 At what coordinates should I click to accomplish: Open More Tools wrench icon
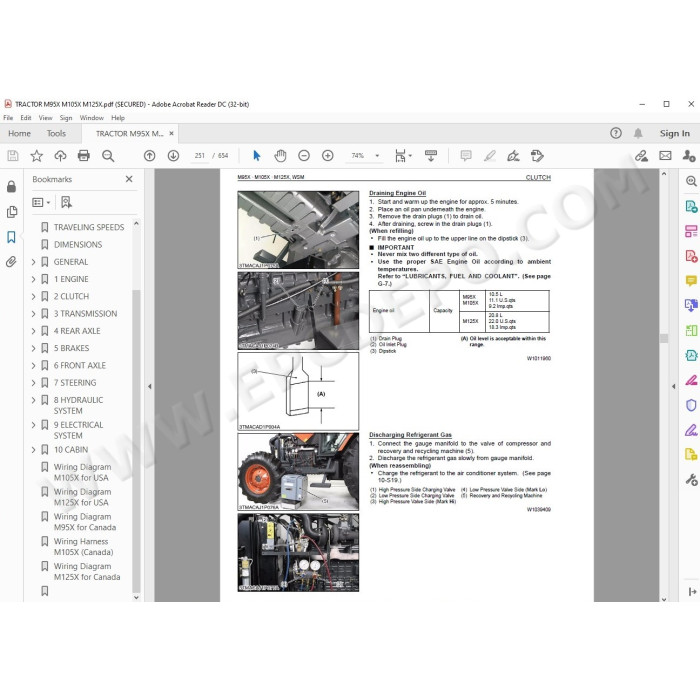[x=691, y=480]
